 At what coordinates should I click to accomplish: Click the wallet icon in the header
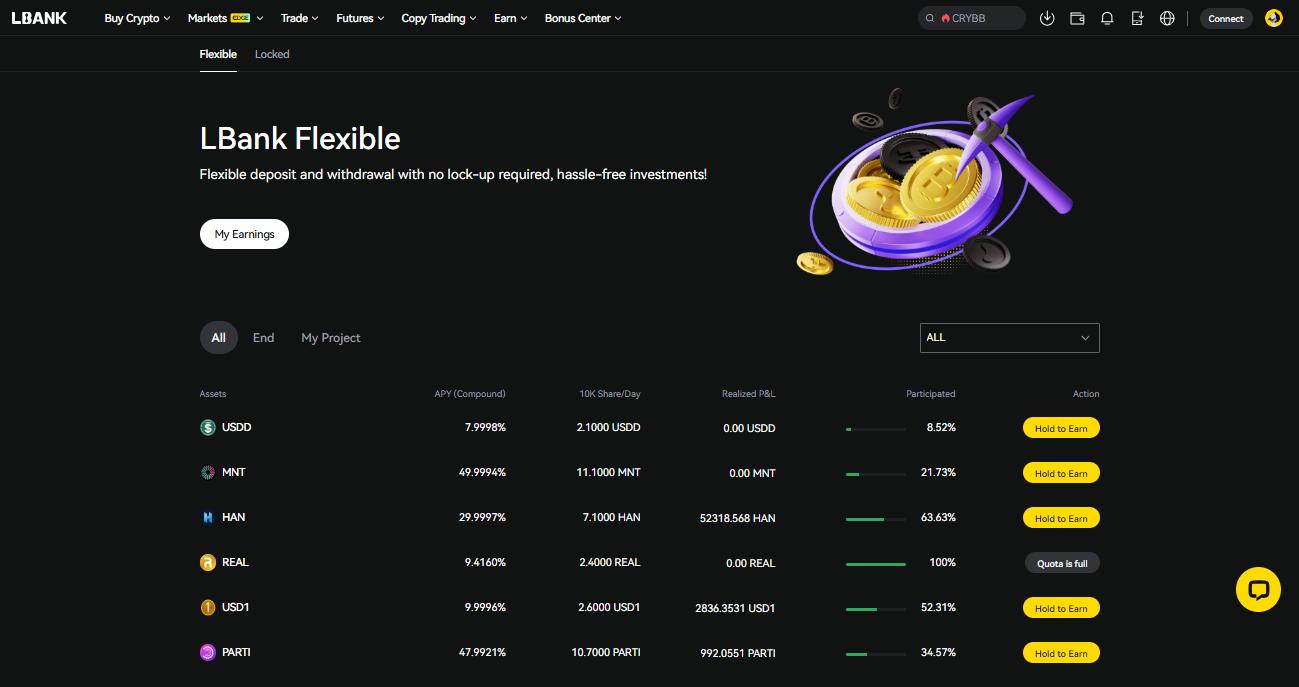1077,18
